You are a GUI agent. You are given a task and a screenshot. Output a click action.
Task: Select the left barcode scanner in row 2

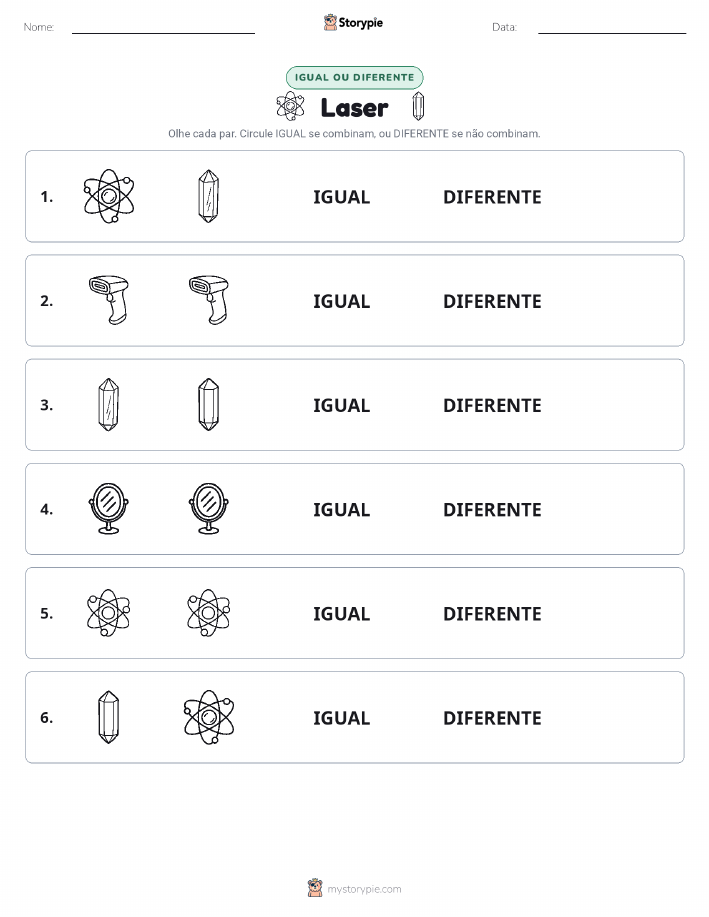109,300
